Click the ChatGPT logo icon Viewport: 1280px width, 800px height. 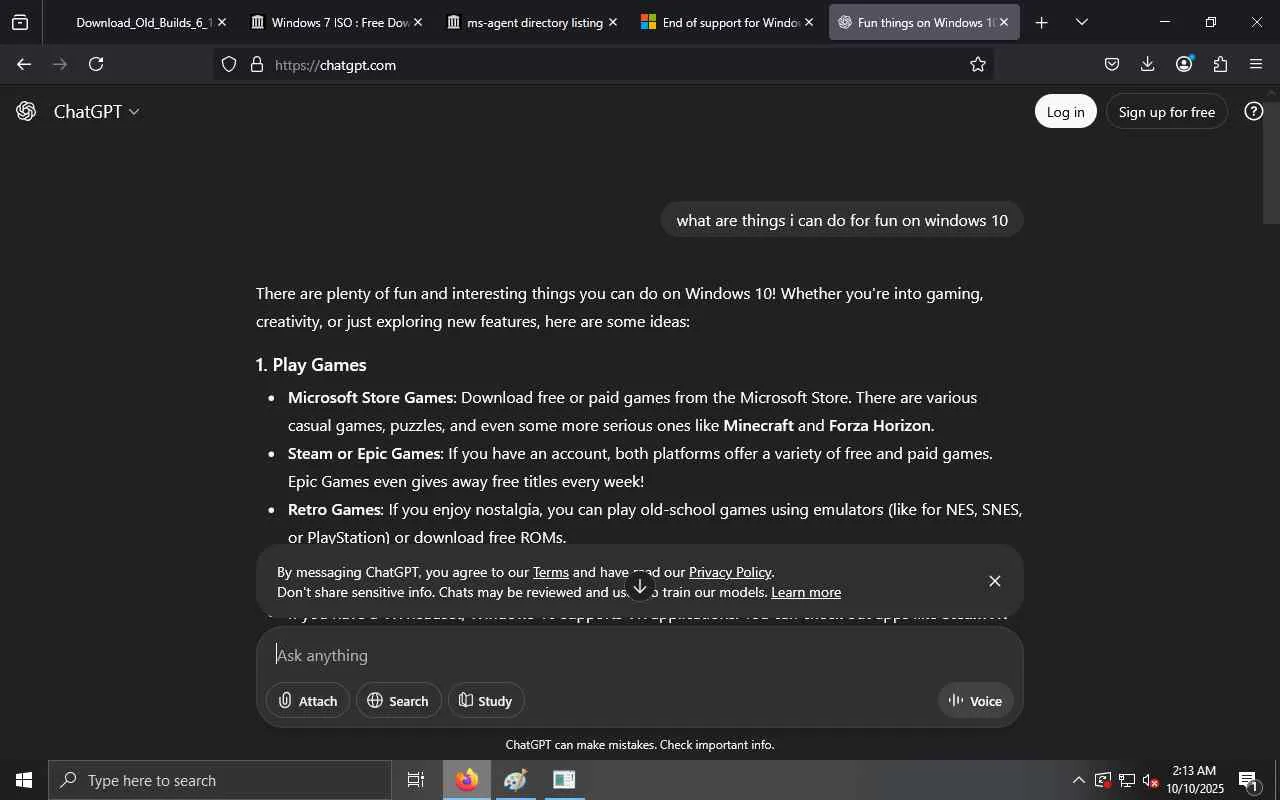tap(26, 111)
